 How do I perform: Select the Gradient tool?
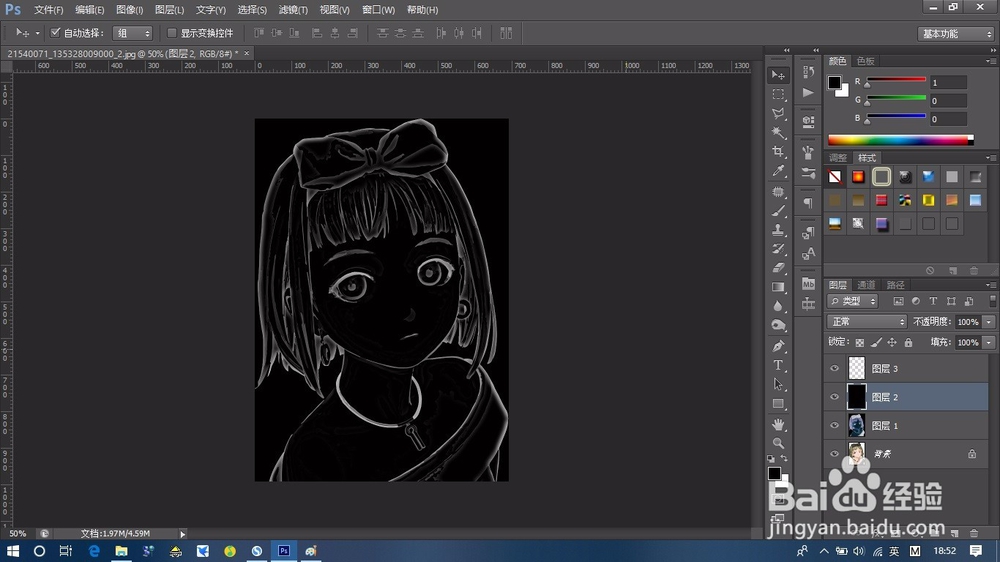coord(778,287)
